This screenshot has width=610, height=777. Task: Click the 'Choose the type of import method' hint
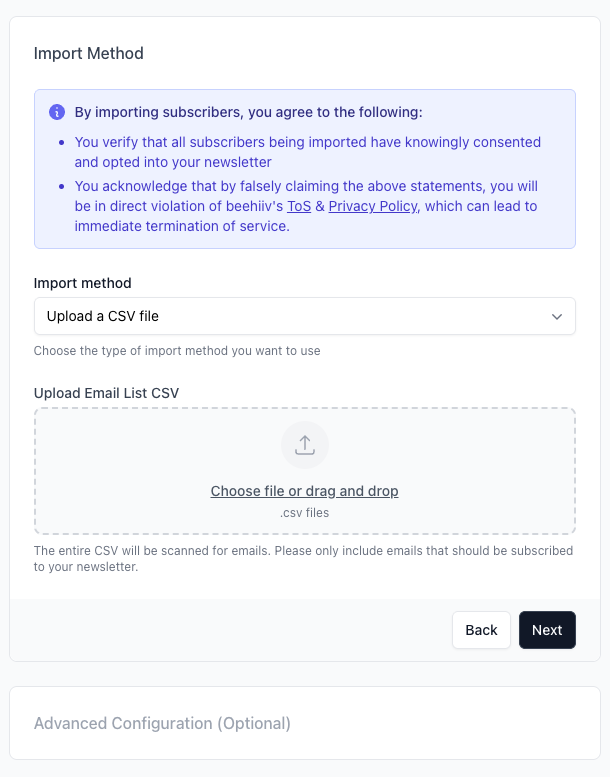[x=177, y=351]
